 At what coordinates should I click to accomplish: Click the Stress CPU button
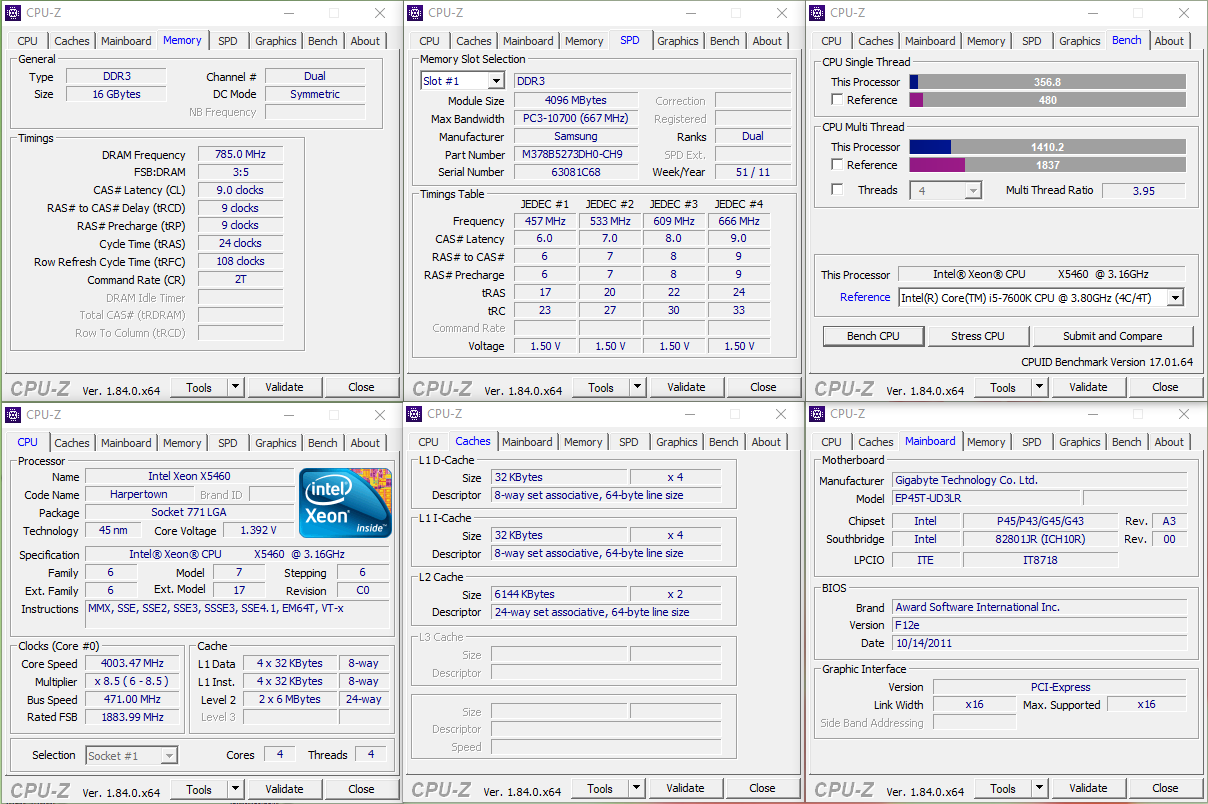[978, 336]
